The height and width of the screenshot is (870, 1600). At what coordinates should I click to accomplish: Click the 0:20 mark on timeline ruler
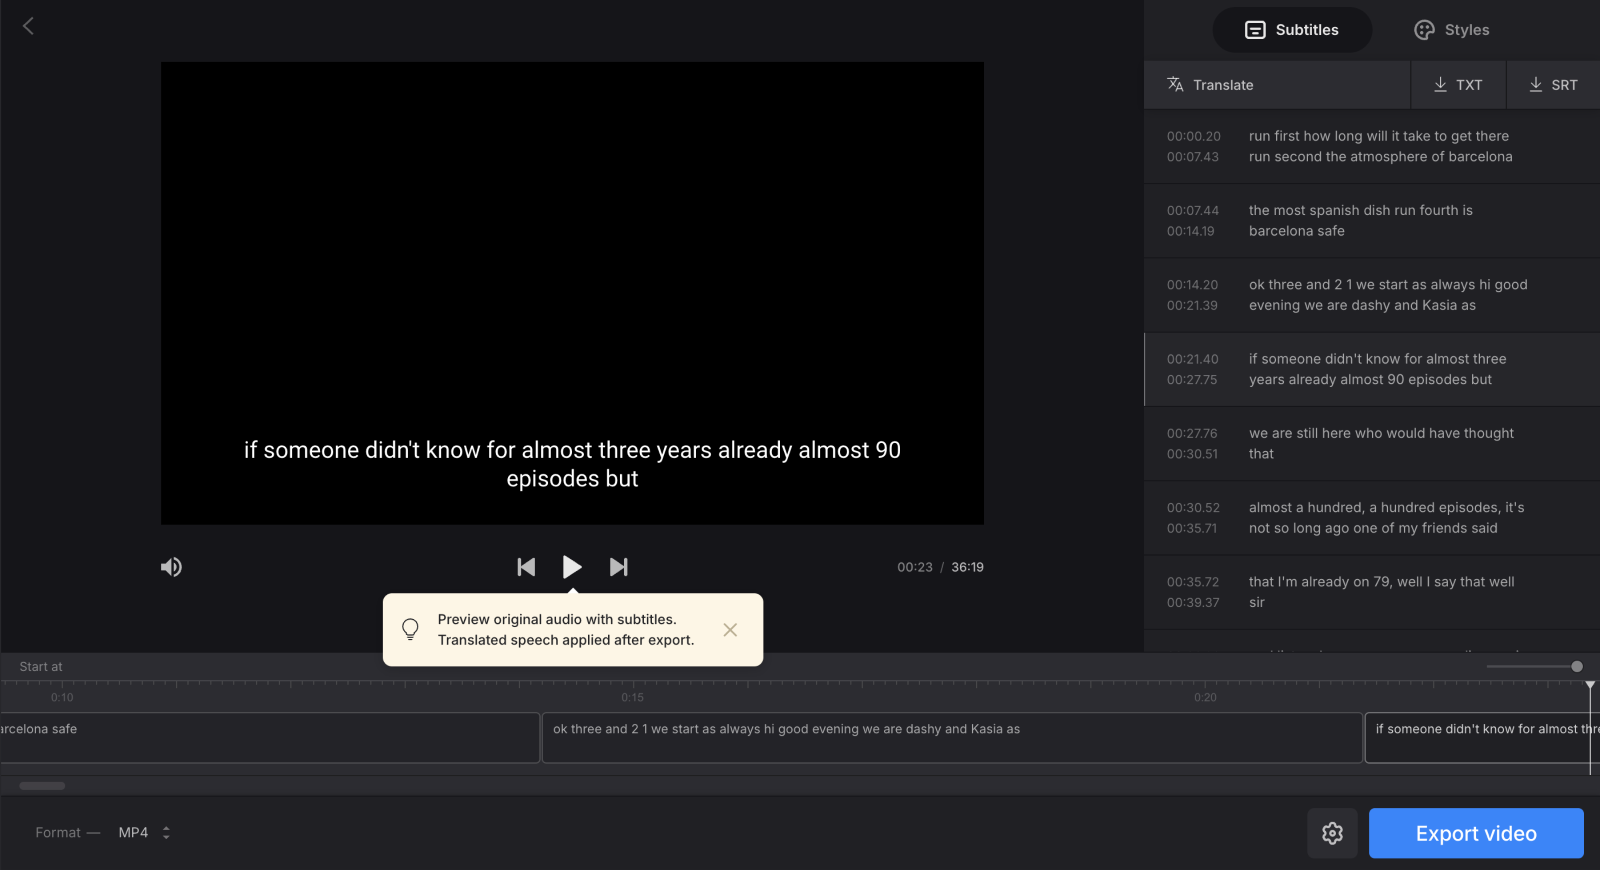click(1205, 698)
